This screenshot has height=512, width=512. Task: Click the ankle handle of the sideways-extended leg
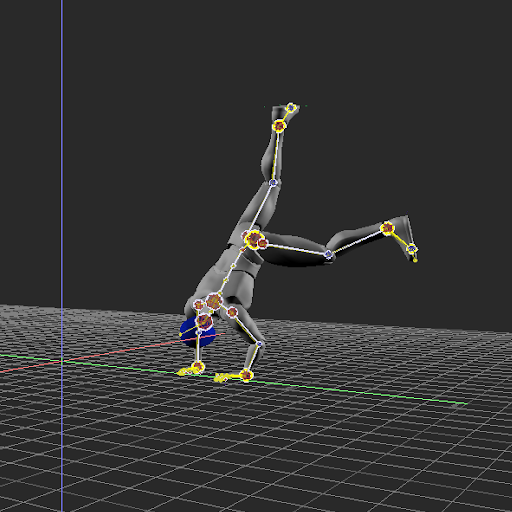[387, 228]
